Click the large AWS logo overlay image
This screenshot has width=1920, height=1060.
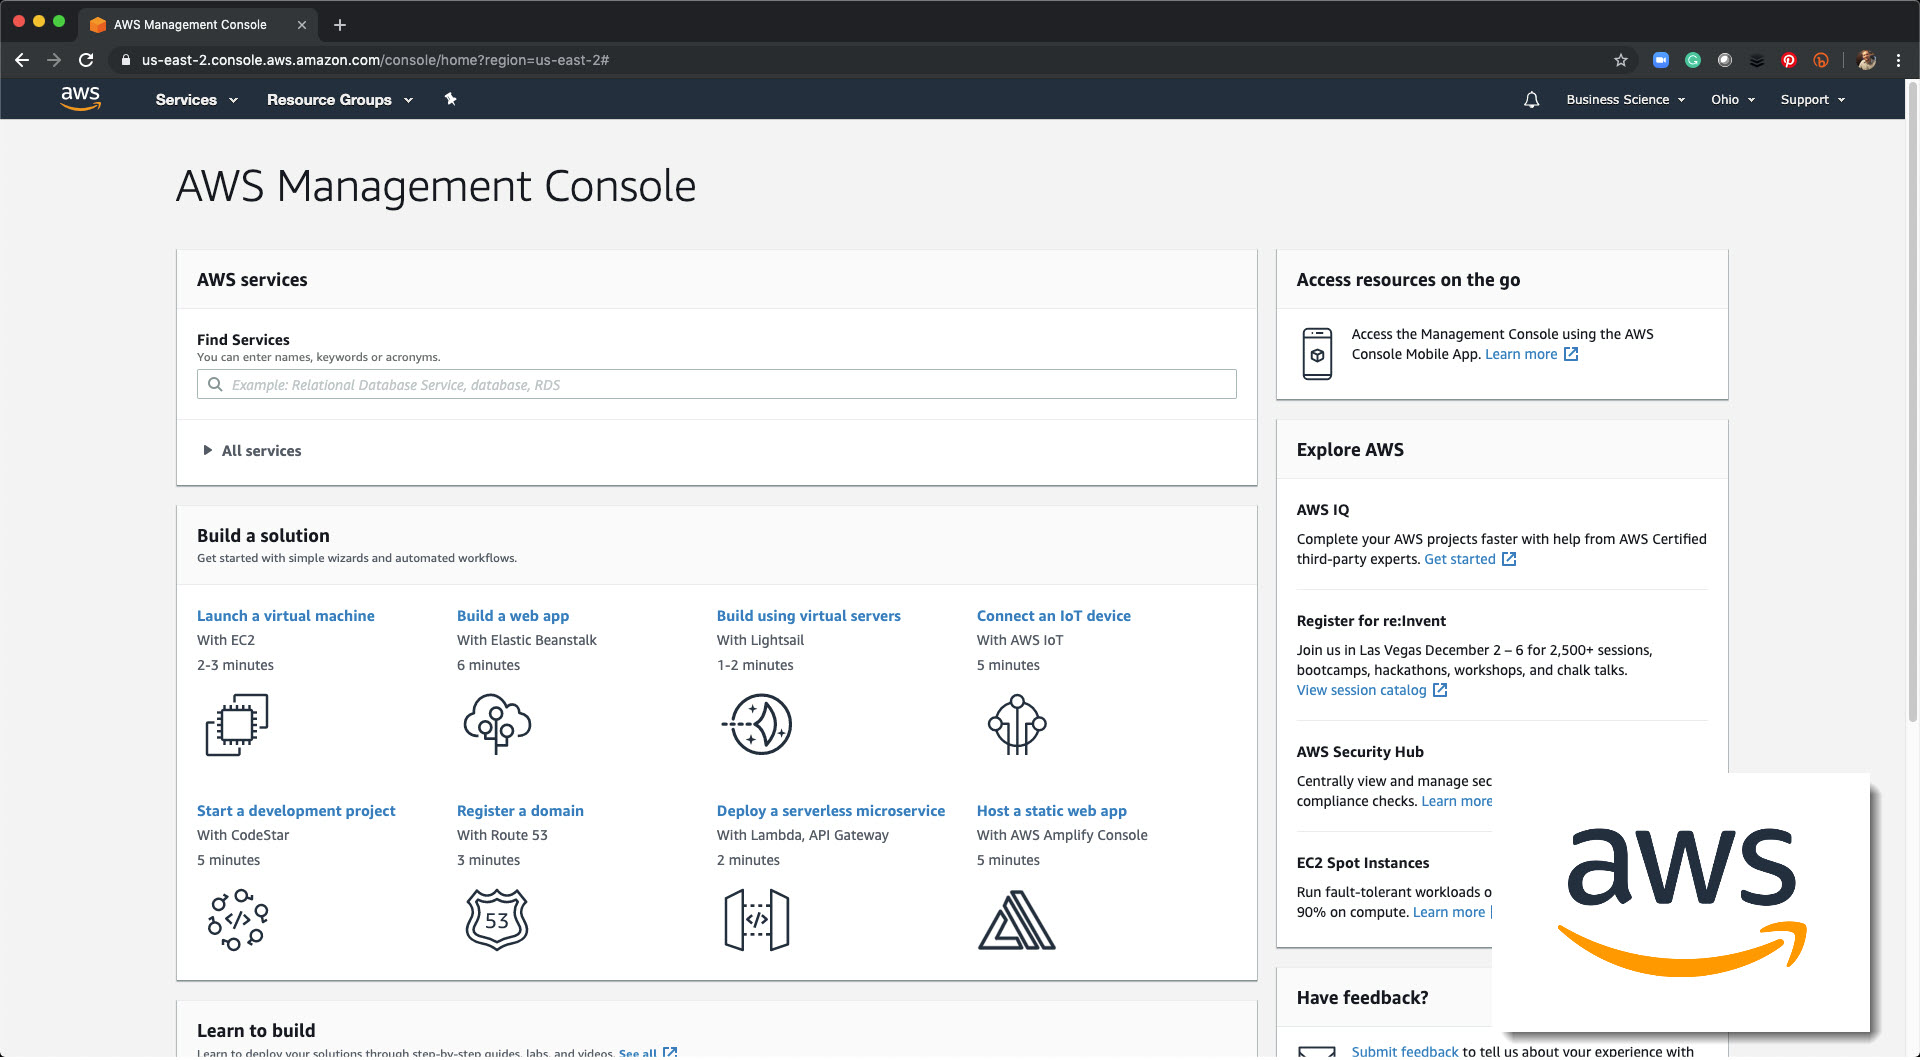click(1681, 902)
